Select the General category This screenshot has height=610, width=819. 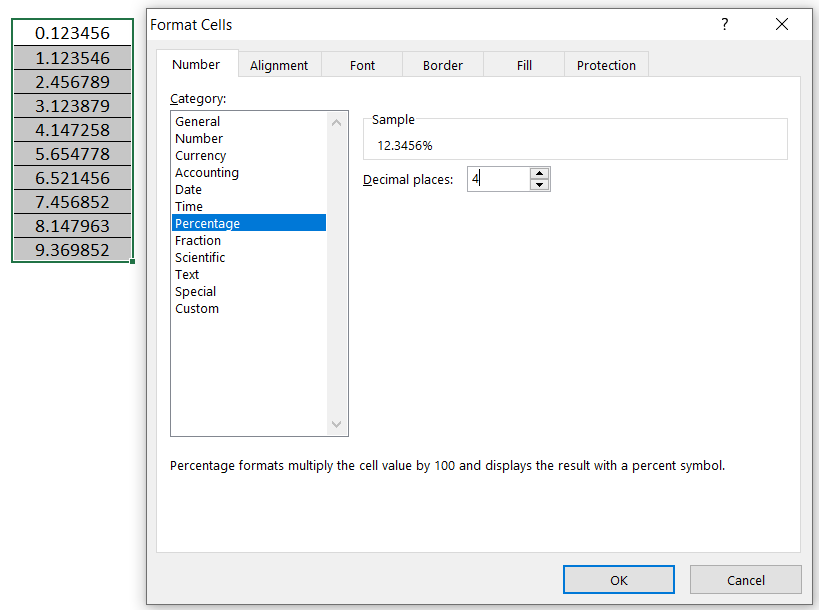click(x=197, y=121)
